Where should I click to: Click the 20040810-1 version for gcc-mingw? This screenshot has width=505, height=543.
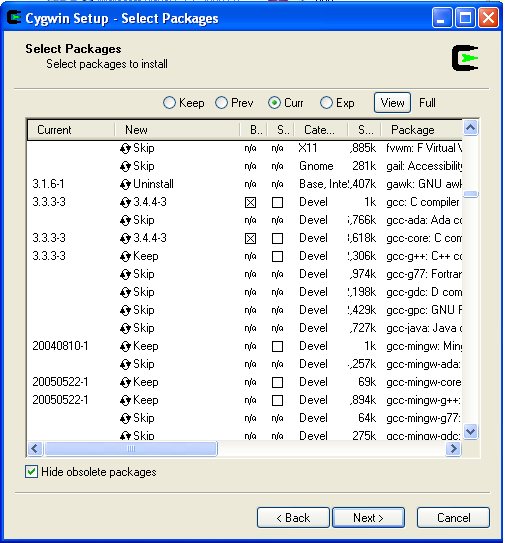60,346
